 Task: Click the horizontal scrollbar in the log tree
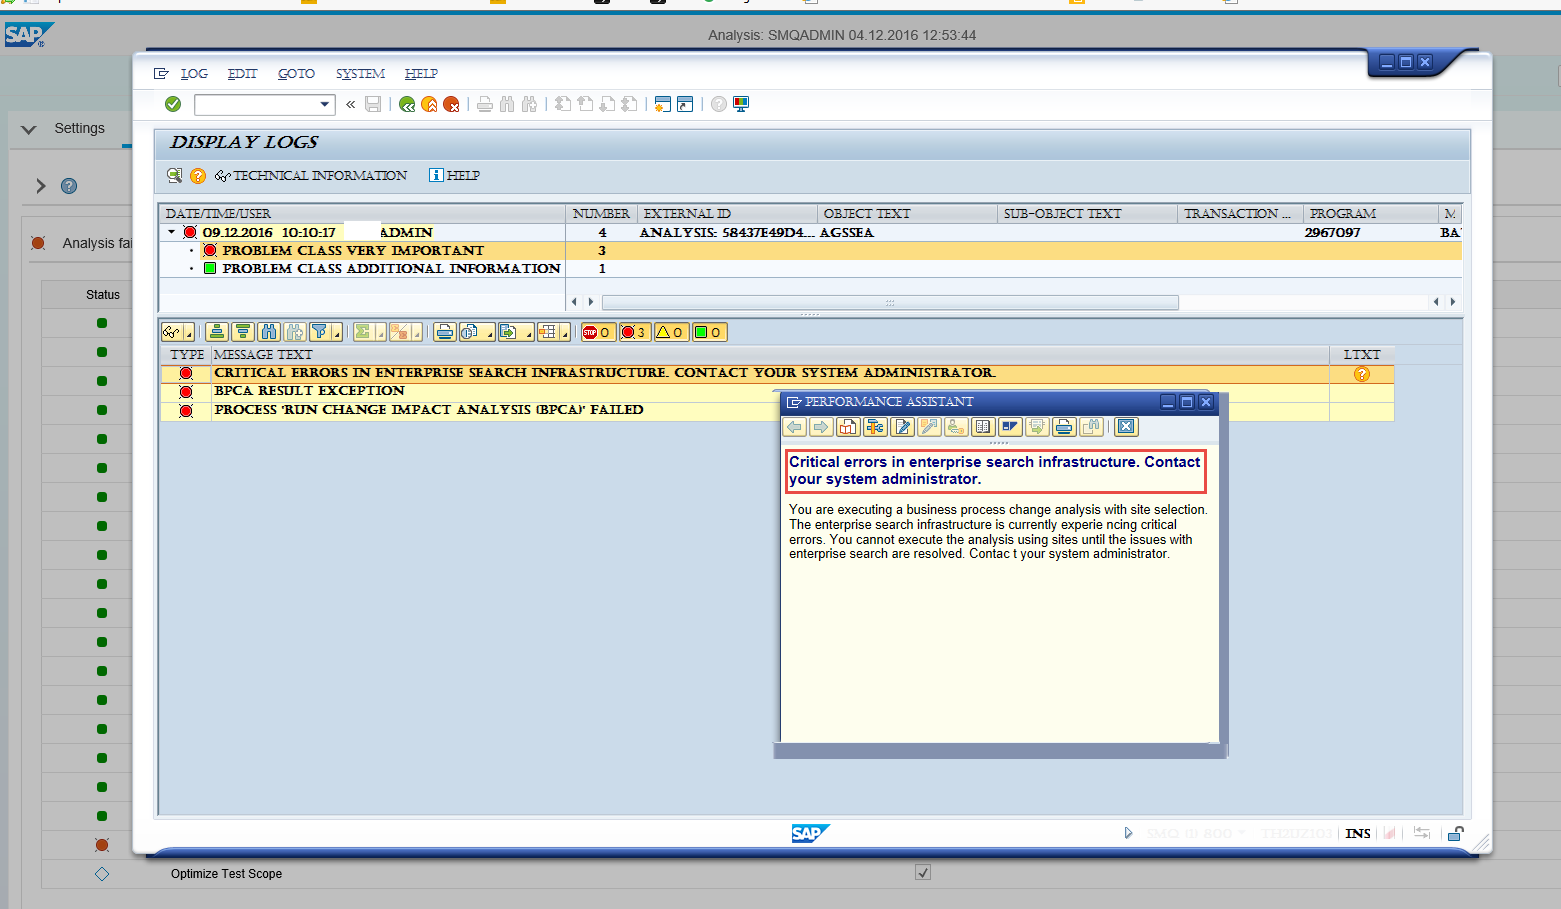pos(890,302)
